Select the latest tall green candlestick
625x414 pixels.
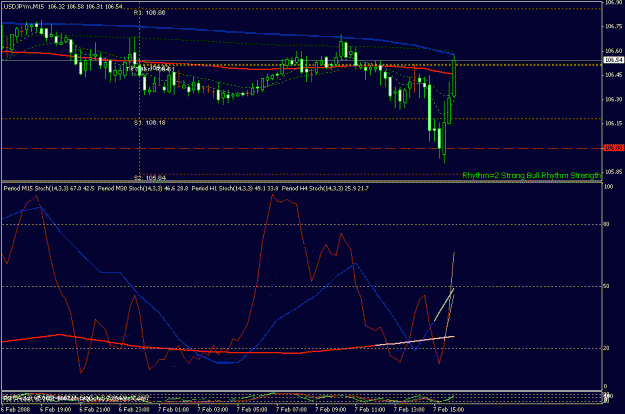tap(454, 78)
